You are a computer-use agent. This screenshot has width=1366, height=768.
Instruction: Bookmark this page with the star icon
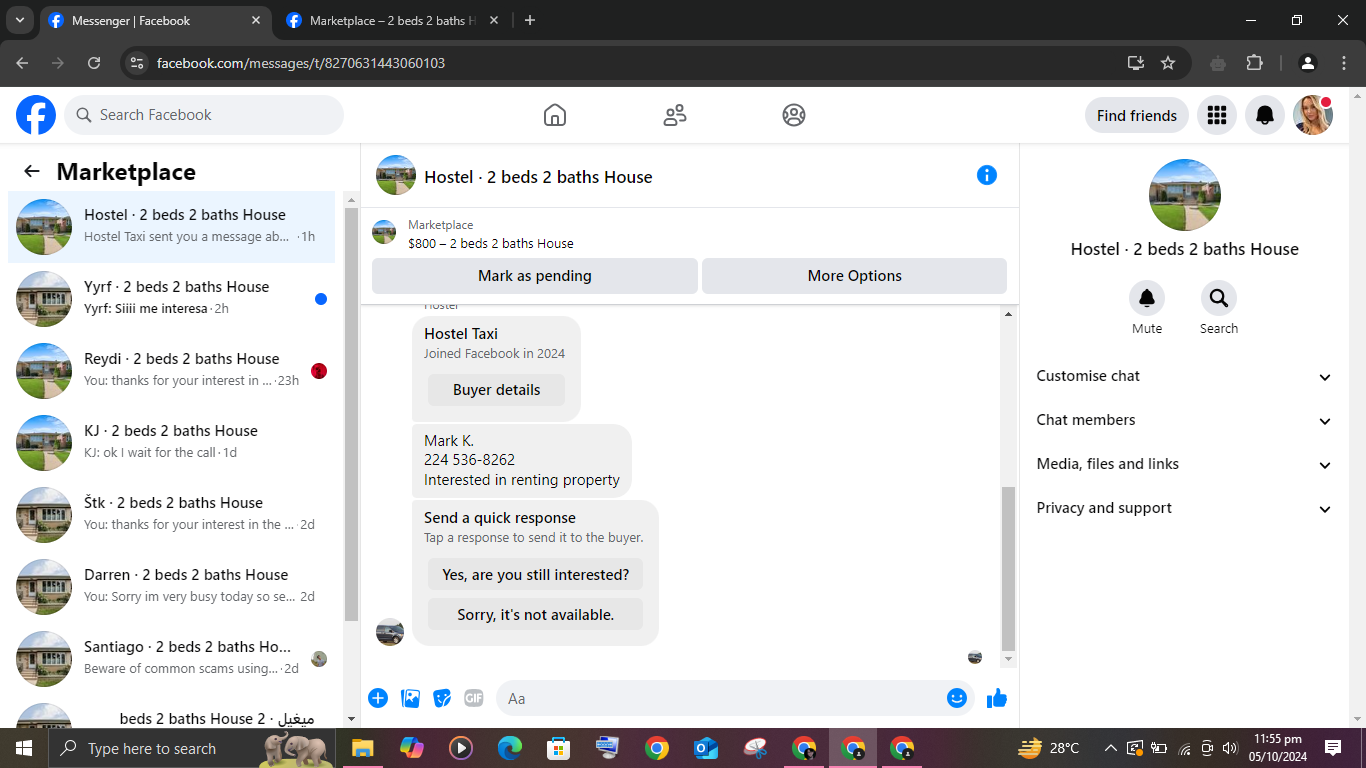pyautogui.click(x=1168, y=63)
